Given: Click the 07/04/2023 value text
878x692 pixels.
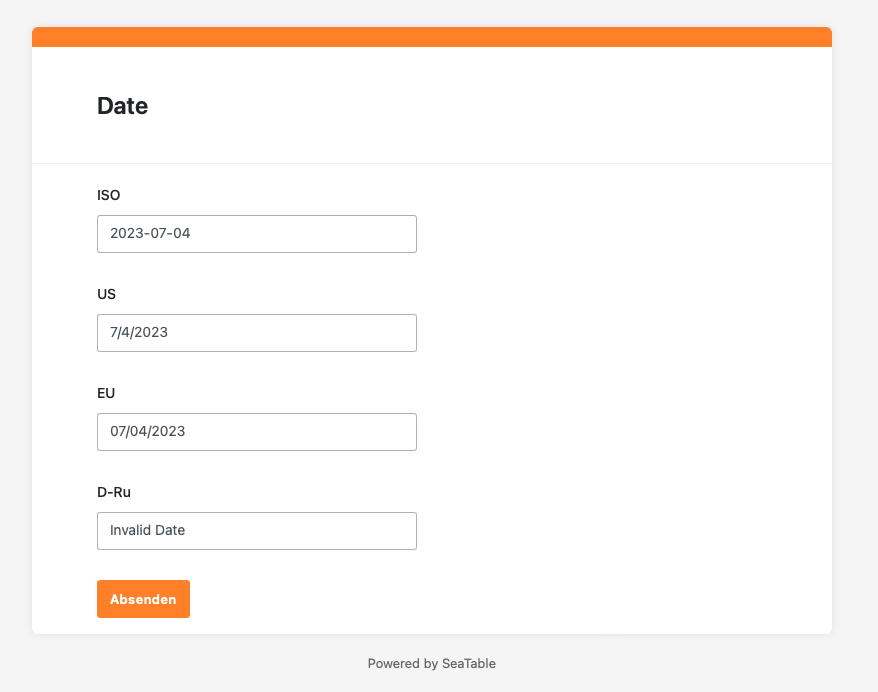Looking at the screenshot, I should (148, 431).
